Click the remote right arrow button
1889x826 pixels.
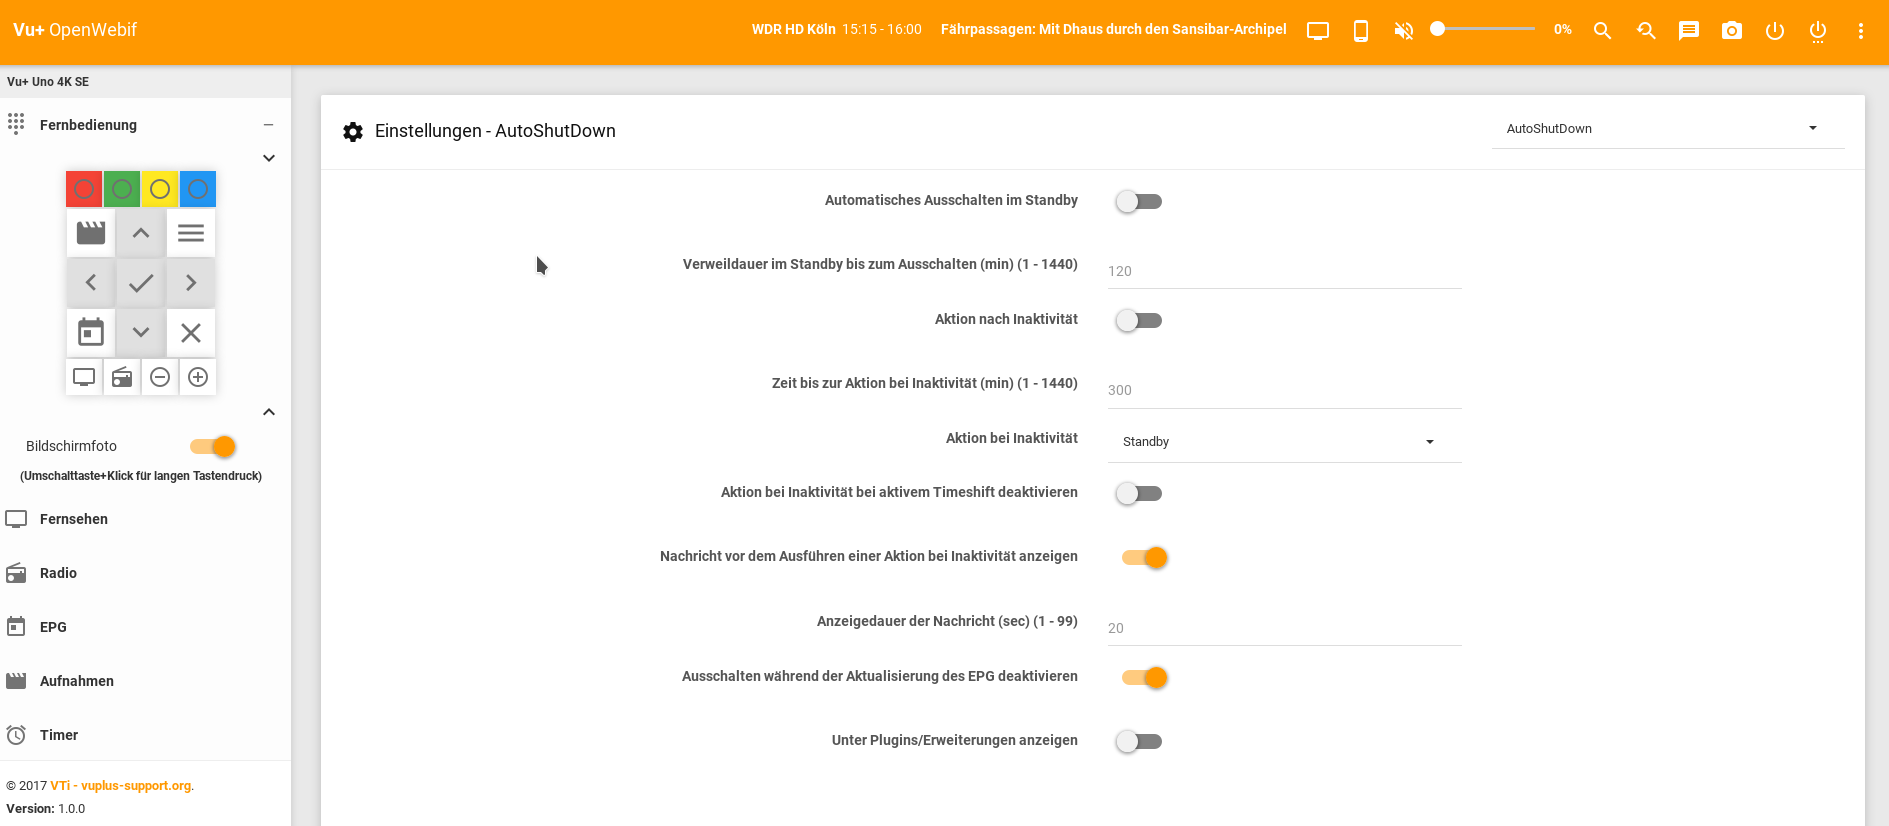(191, 283)
